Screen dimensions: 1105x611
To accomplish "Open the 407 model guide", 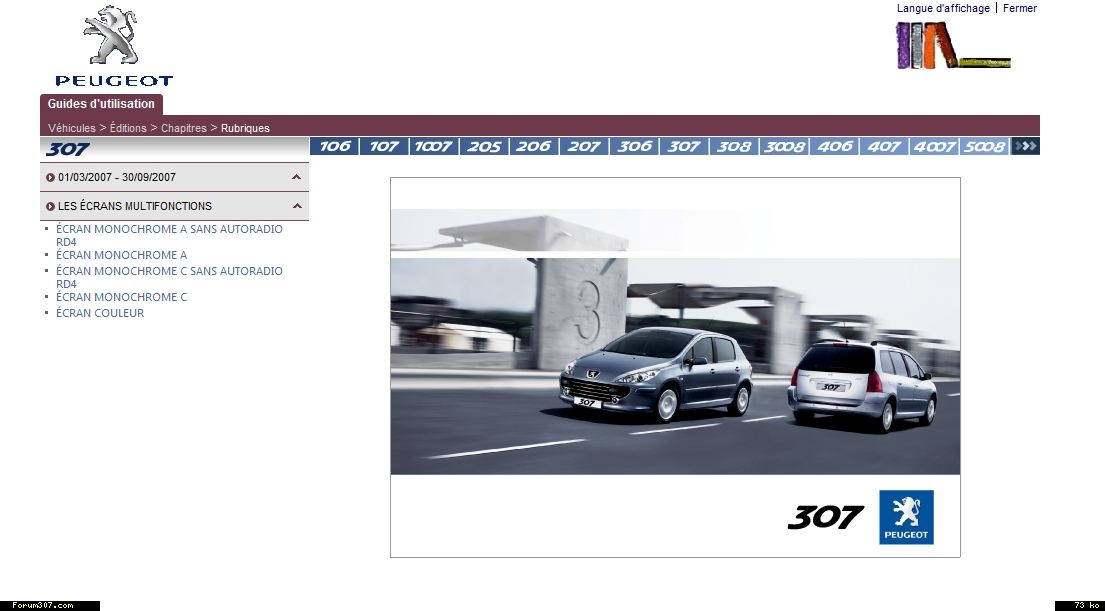I will coord(884,147).
